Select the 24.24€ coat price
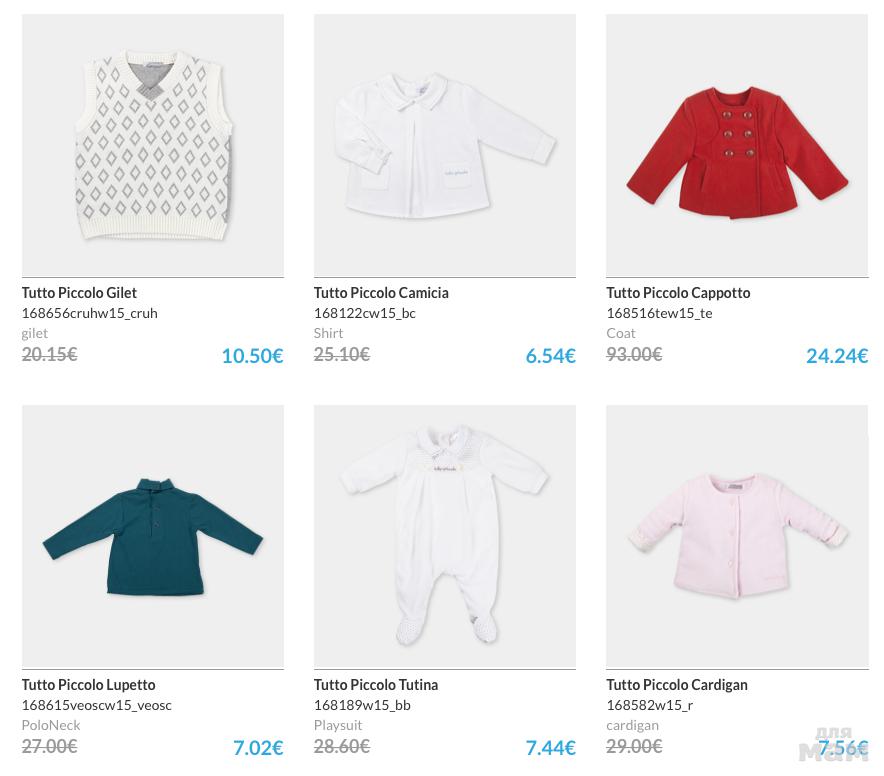Screen dimensions: 884x776 pos(837,356)
